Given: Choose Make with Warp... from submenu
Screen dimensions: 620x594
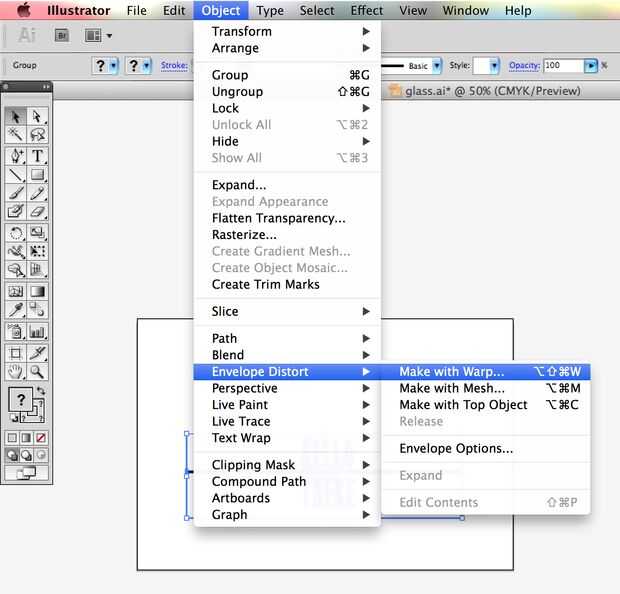Looking at the screenshot, I should [486, 372].
